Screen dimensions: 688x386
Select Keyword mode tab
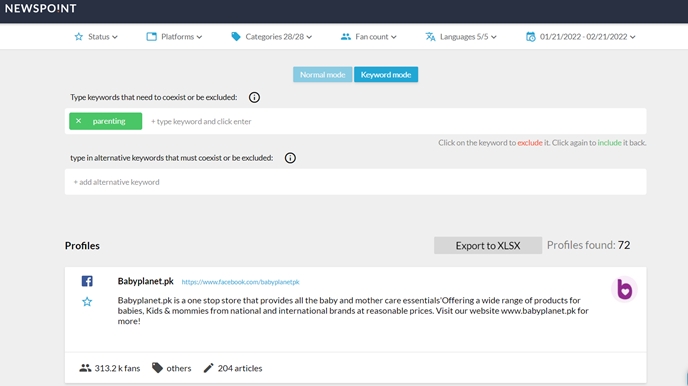(386, 75)
